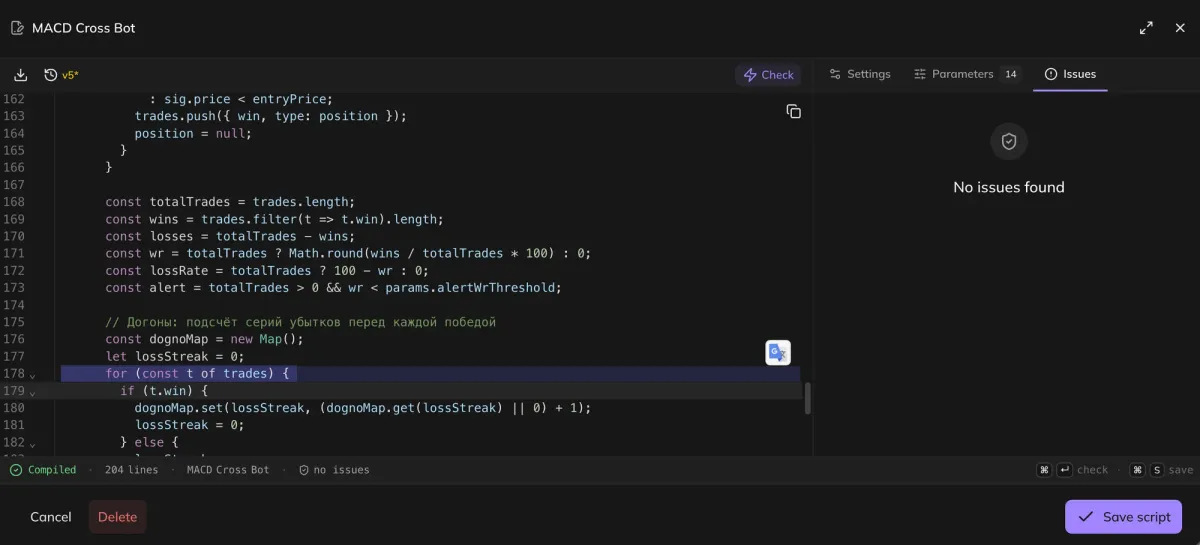This screenshot has width=1200, height=545.
Task: Click the No issues found message
Action: (x=1009, y=187)
